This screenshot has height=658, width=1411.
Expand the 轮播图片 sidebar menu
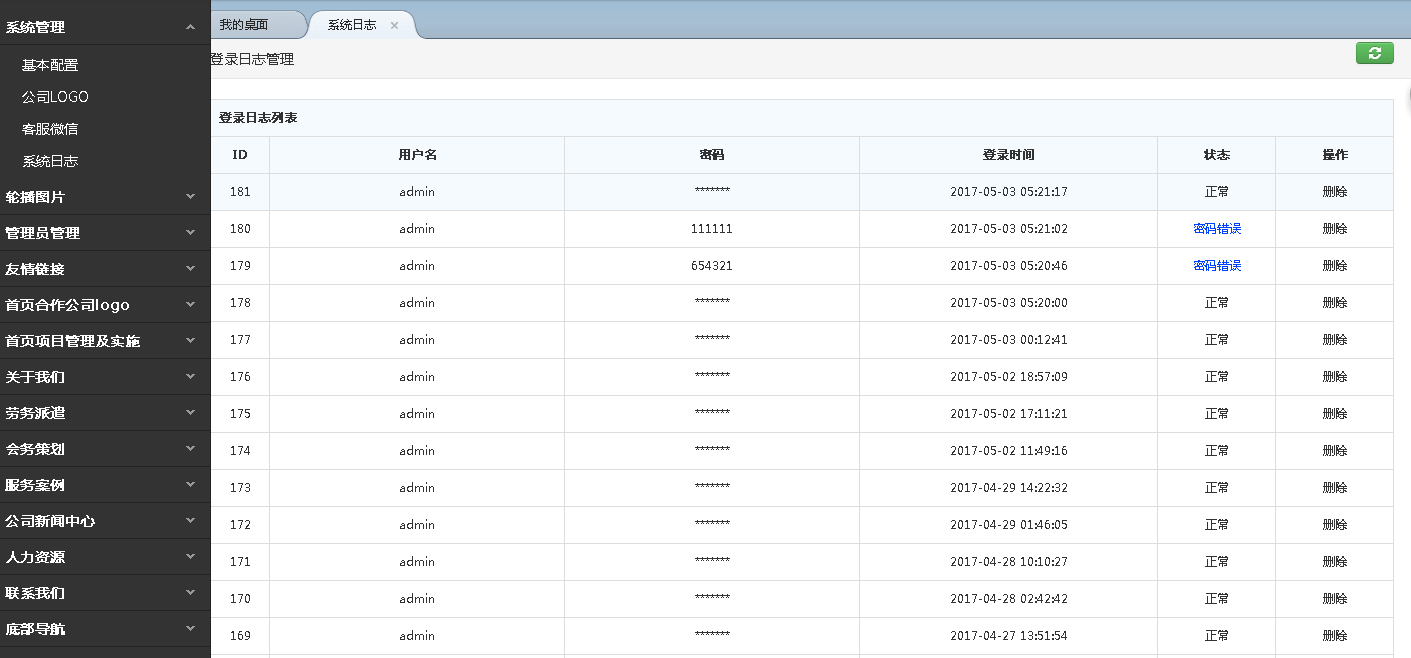point(190,197)
